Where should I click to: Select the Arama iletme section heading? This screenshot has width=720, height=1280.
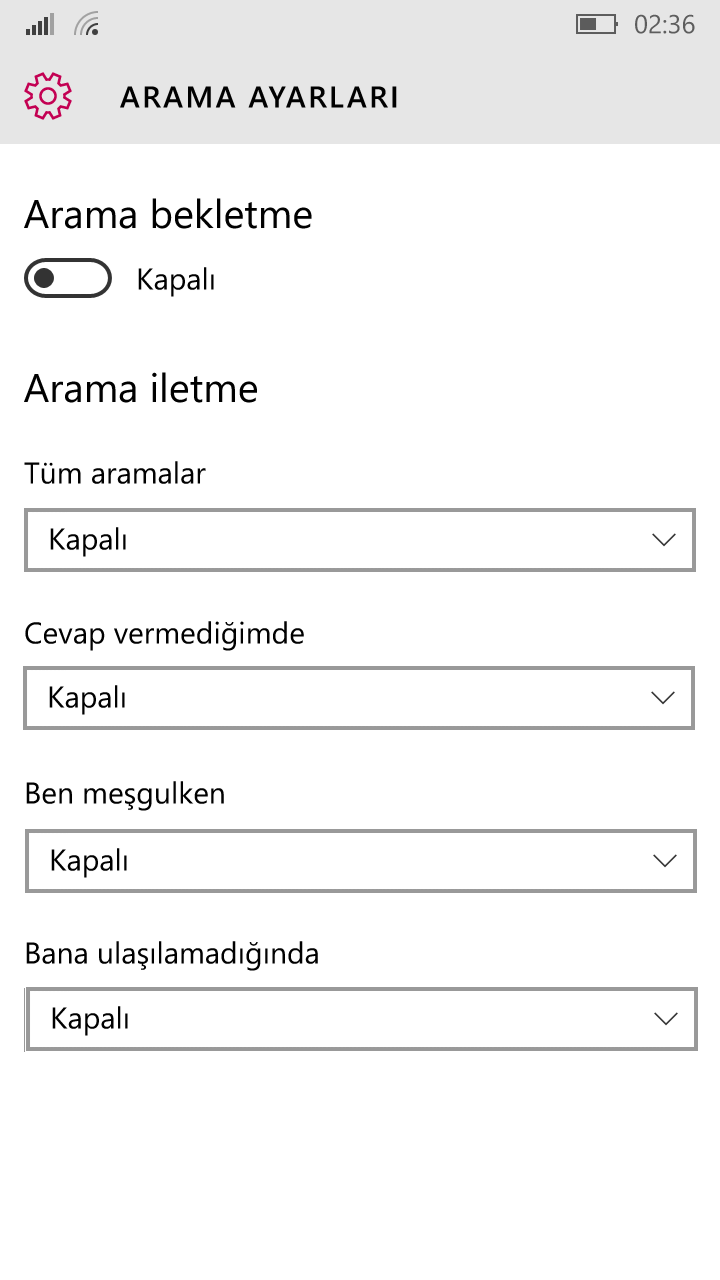tap(141, 389)
